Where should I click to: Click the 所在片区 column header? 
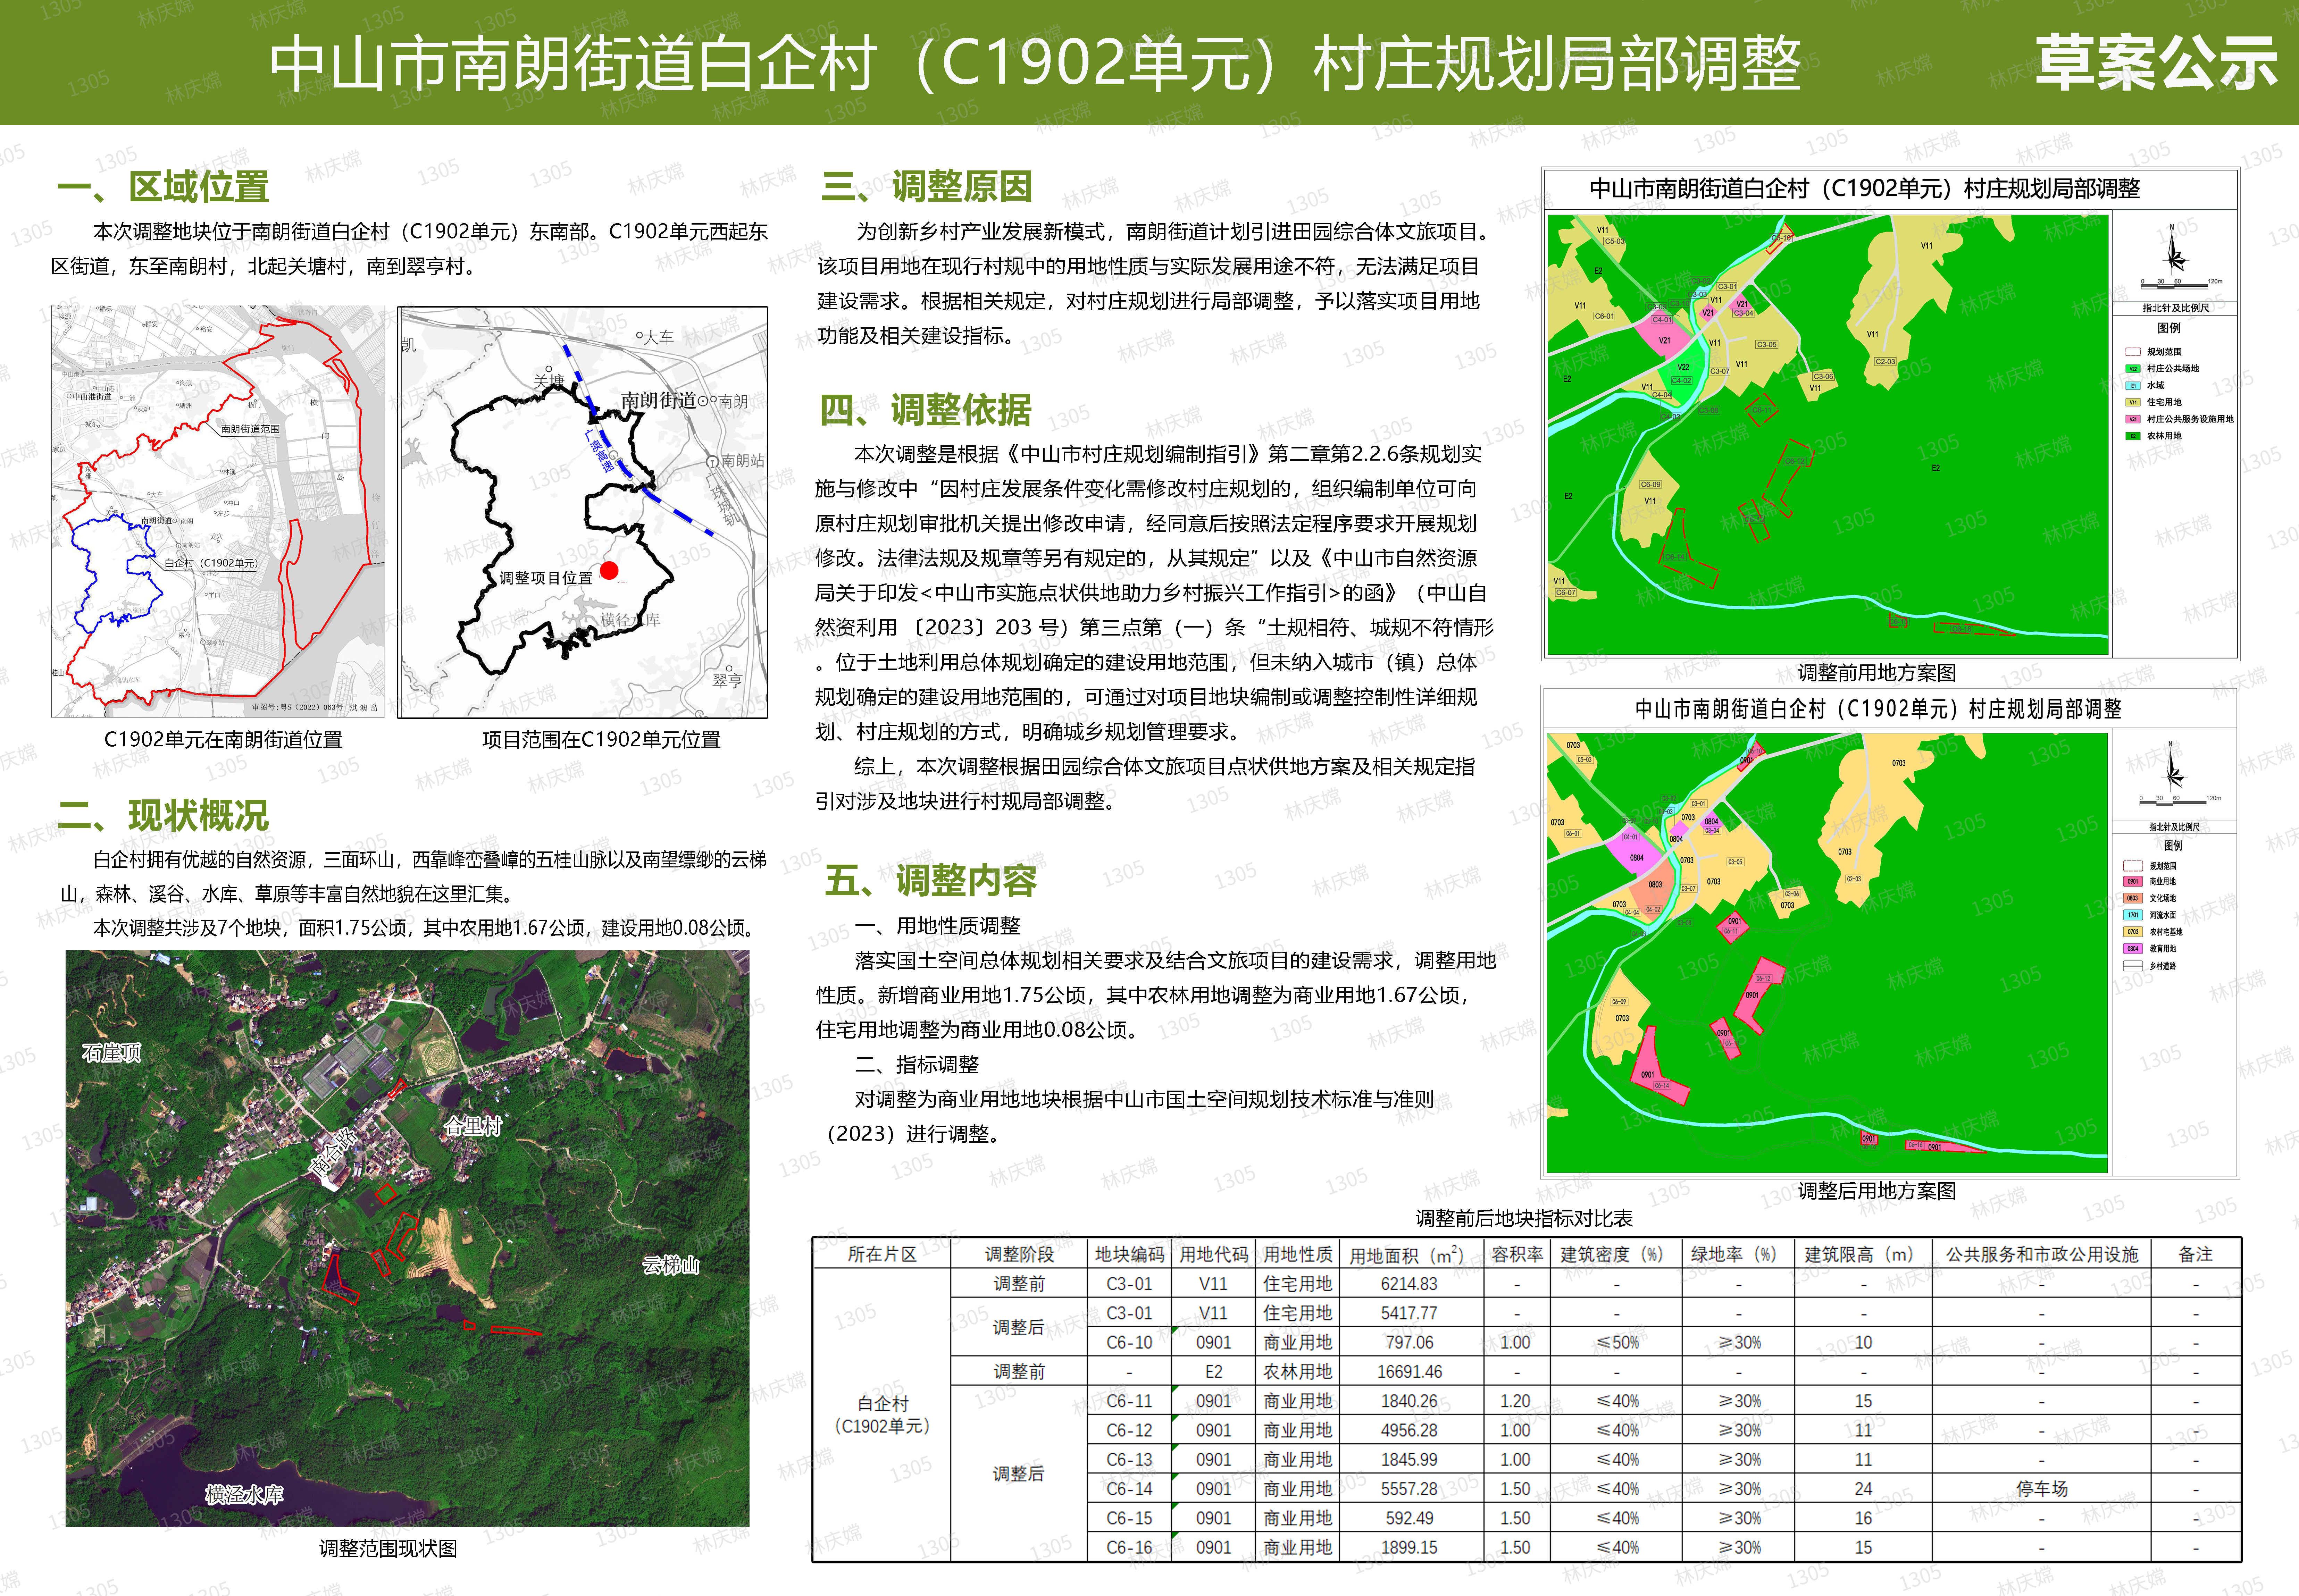click(882, 1254)
